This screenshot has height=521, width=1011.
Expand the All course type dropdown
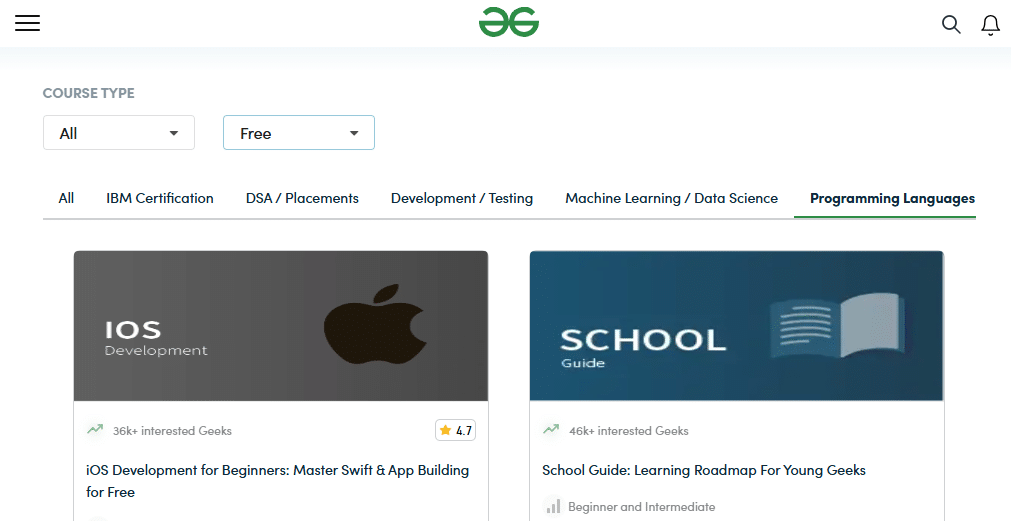point(119,133)
